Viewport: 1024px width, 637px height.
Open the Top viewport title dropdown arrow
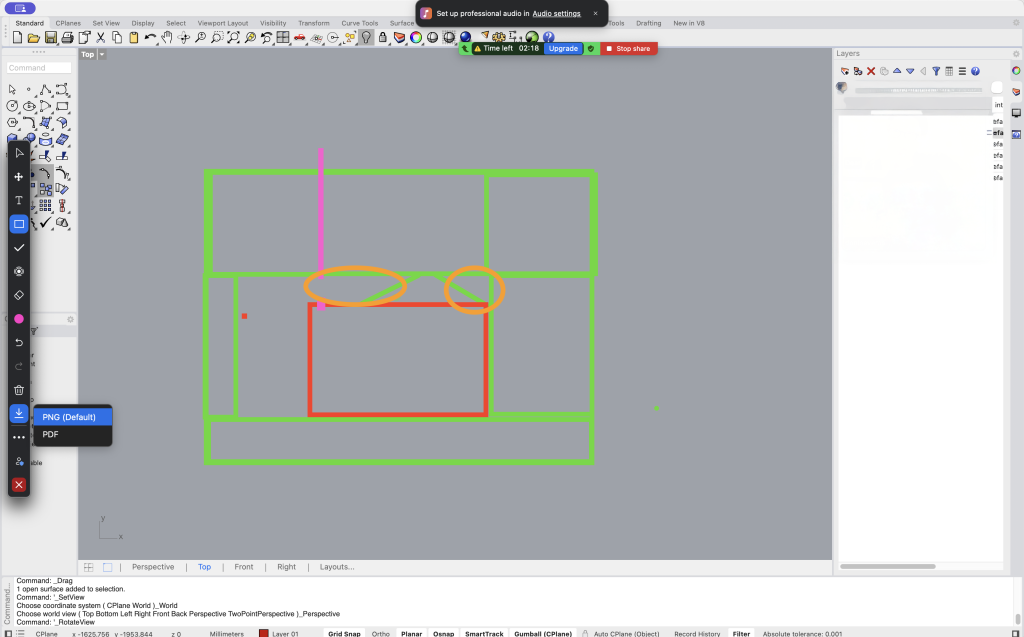[x=102, y=55]
